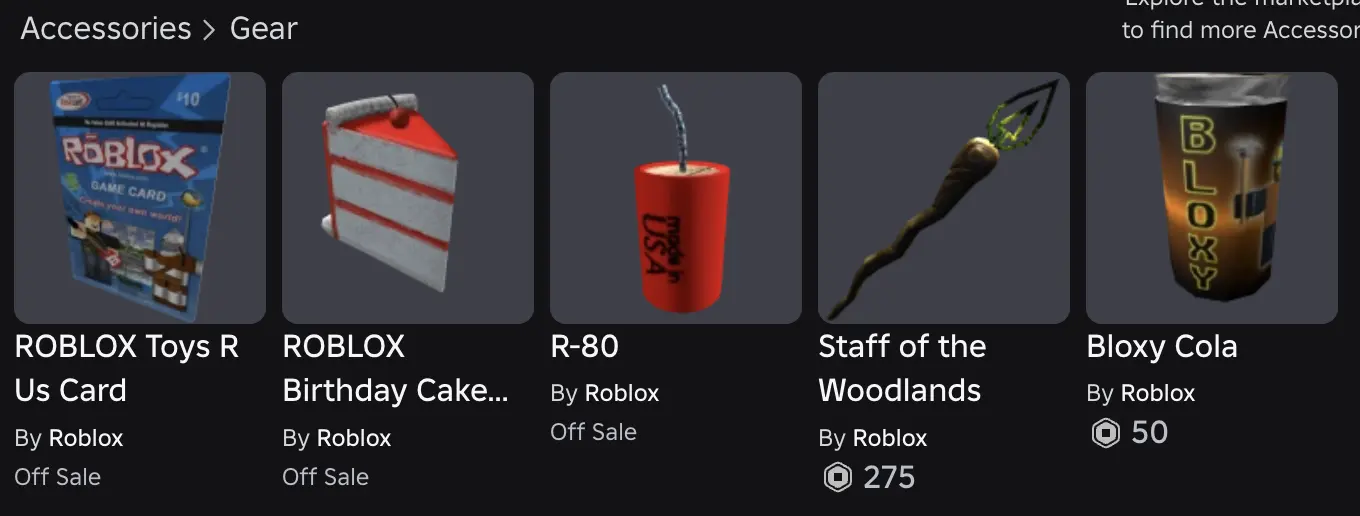The image size is (1360, 516).
Task: Click the Accessories breadcrumb link
Action: coord(106,28)
